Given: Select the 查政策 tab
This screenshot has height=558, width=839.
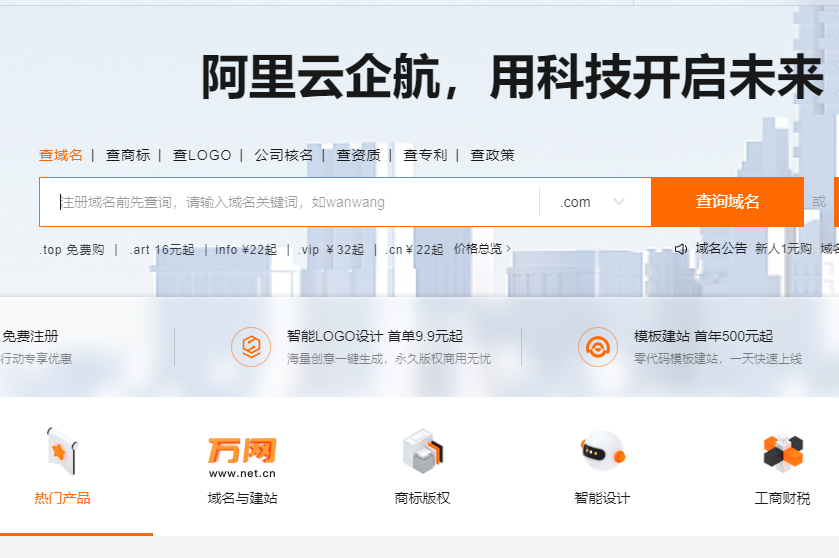Looking at the screenshot, I should (x=492, y=155).
